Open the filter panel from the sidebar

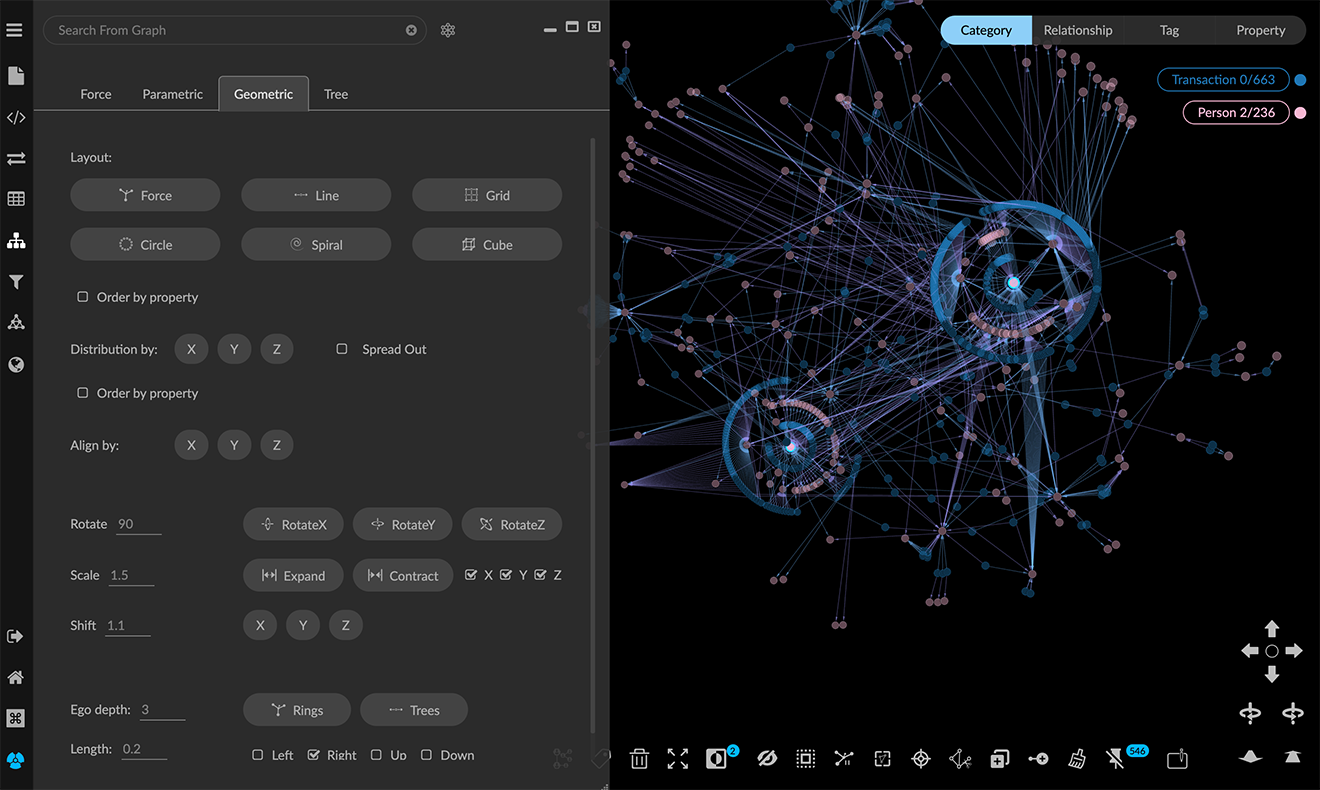click(16, 282)
